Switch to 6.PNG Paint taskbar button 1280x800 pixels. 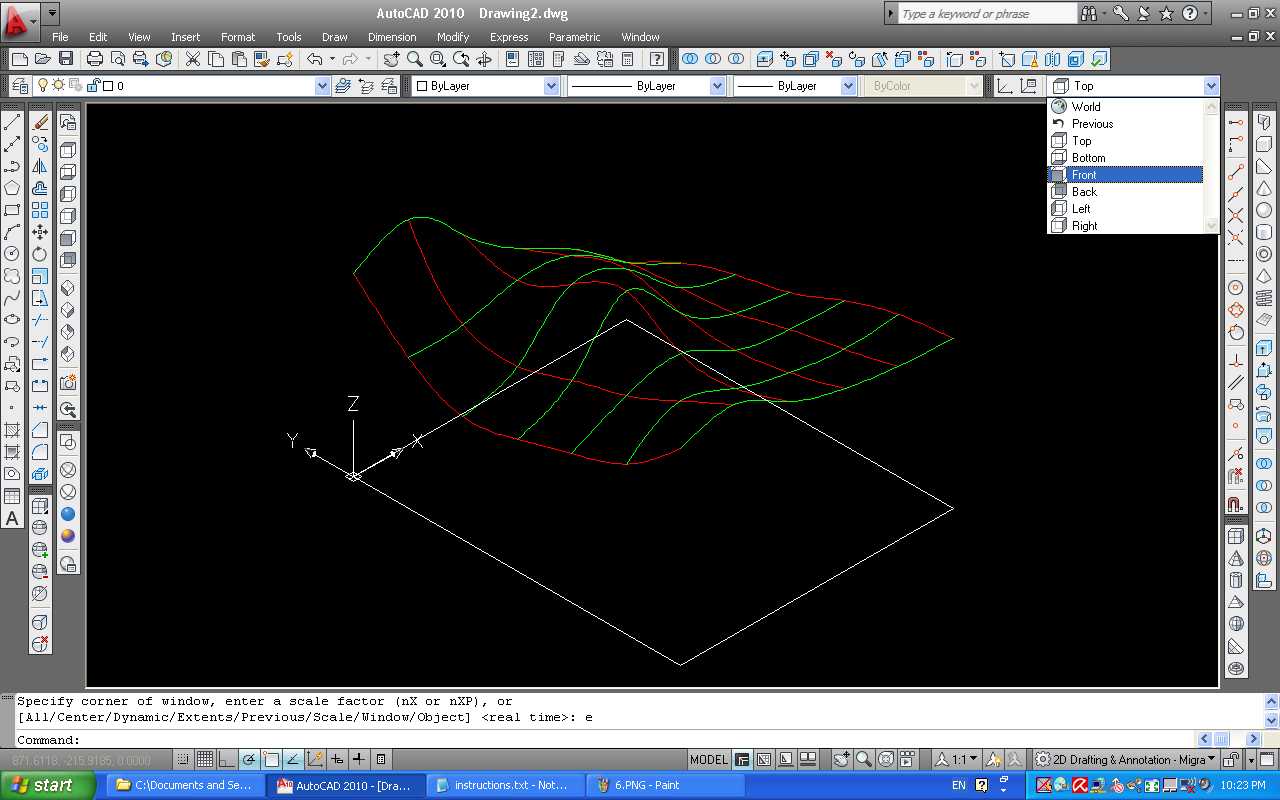coord(665,785)
